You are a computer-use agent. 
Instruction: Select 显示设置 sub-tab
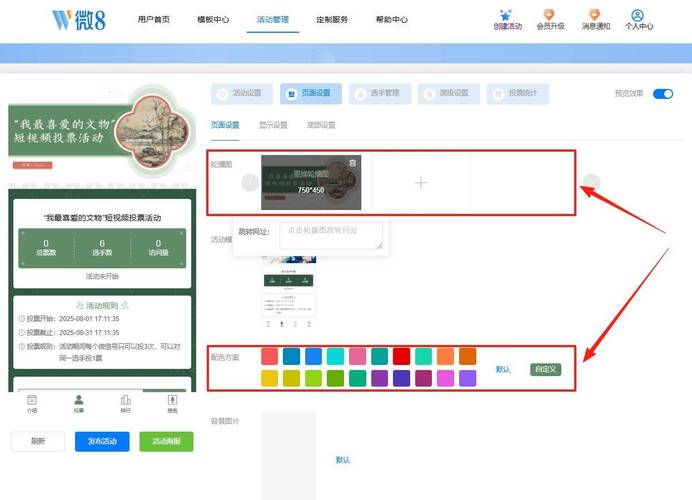coord(273,125)
